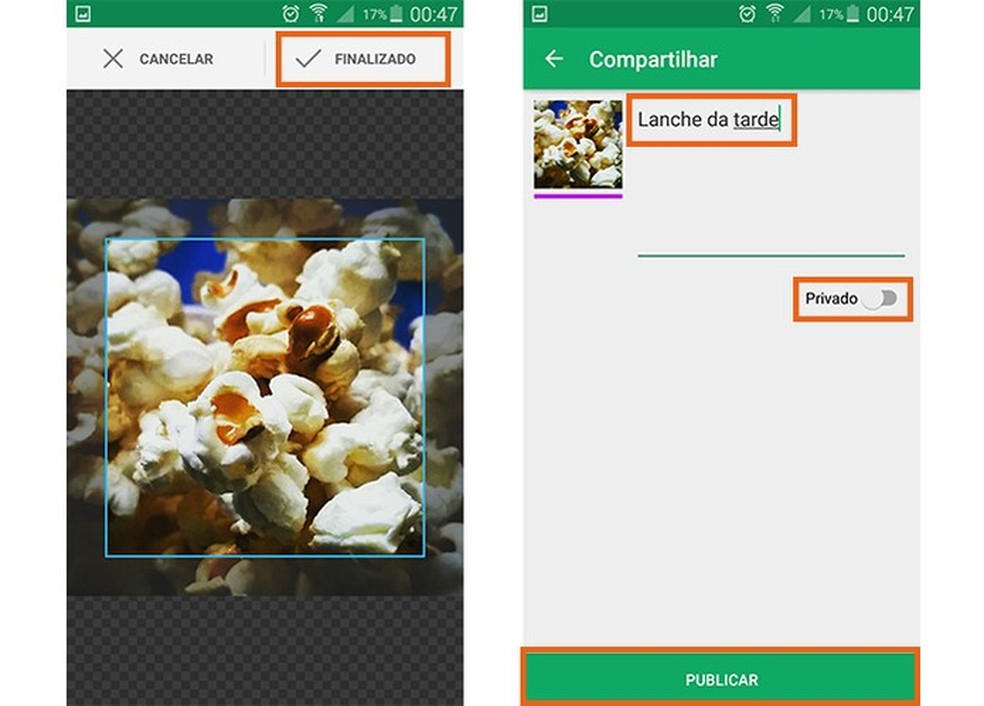984x706 pixels.
Task: Tap CANCELAR to discard the crop
Action: point(158,59)
